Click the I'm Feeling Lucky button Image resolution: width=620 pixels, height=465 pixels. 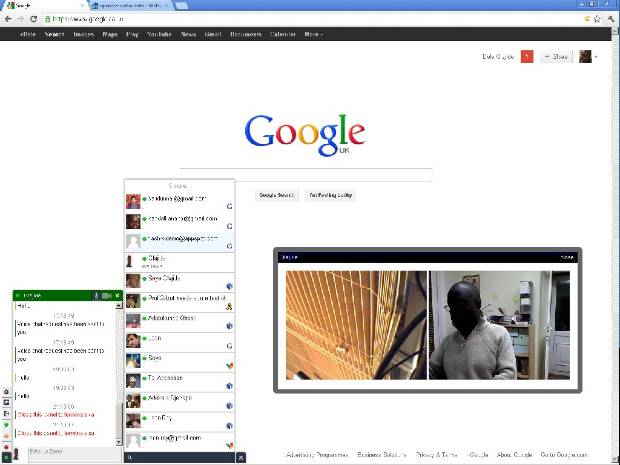331,195
